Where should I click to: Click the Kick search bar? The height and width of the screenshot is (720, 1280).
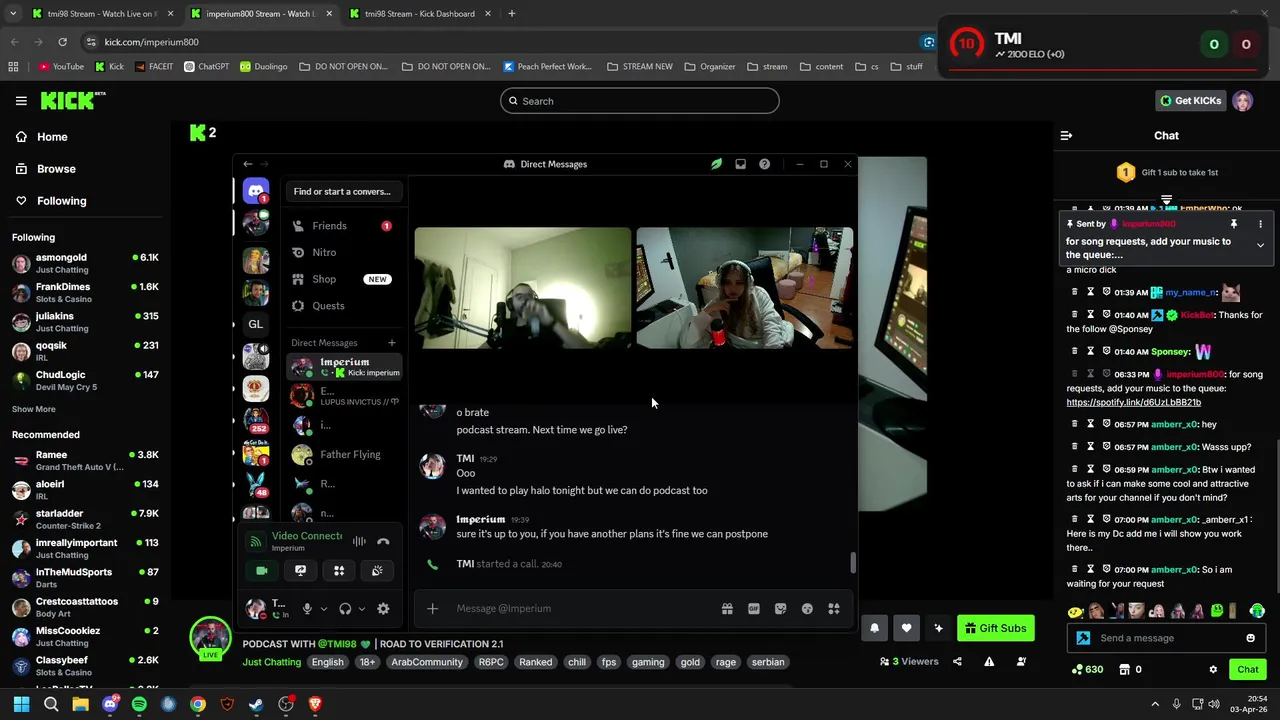(640, 101)
